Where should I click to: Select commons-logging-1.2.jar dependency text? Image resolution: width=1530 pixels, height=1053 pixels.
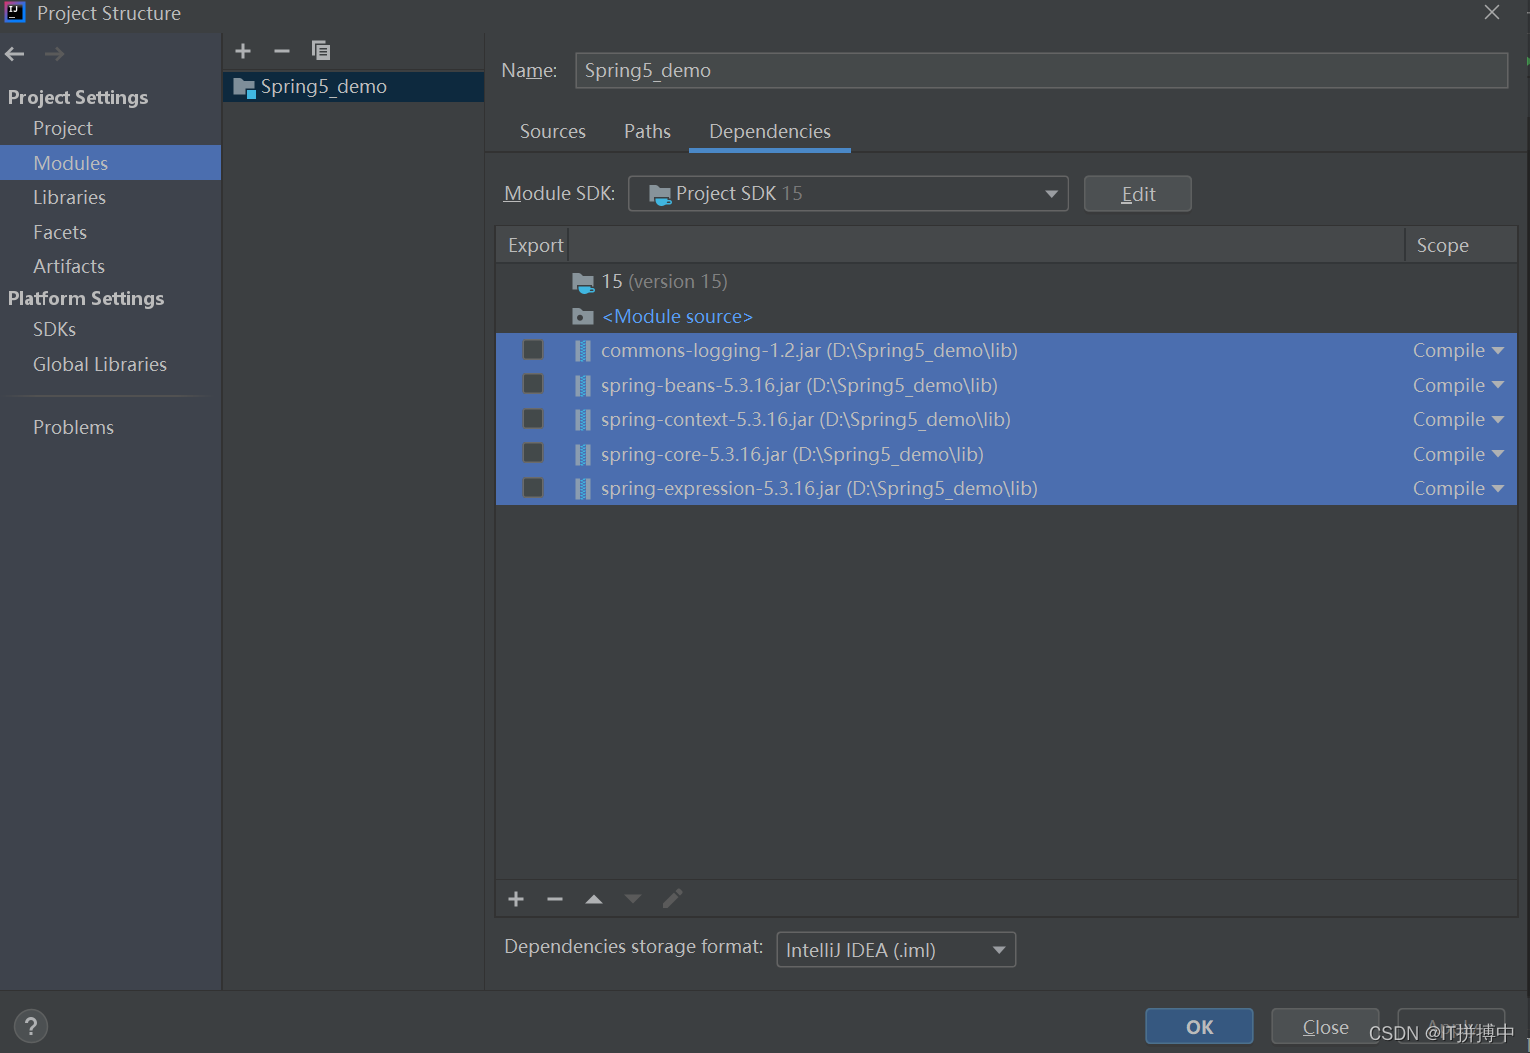point(809,351)
